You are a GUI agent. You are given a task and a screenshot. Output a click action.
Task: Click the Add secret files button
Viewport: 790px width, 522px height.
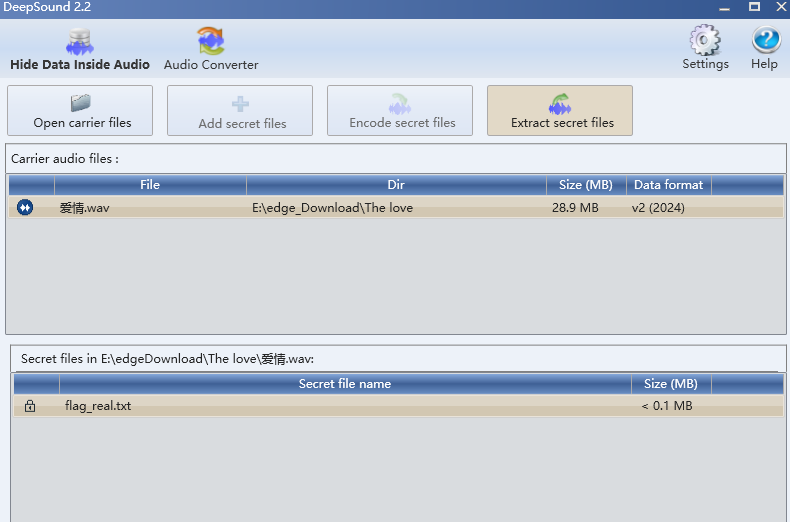(240, 110)
